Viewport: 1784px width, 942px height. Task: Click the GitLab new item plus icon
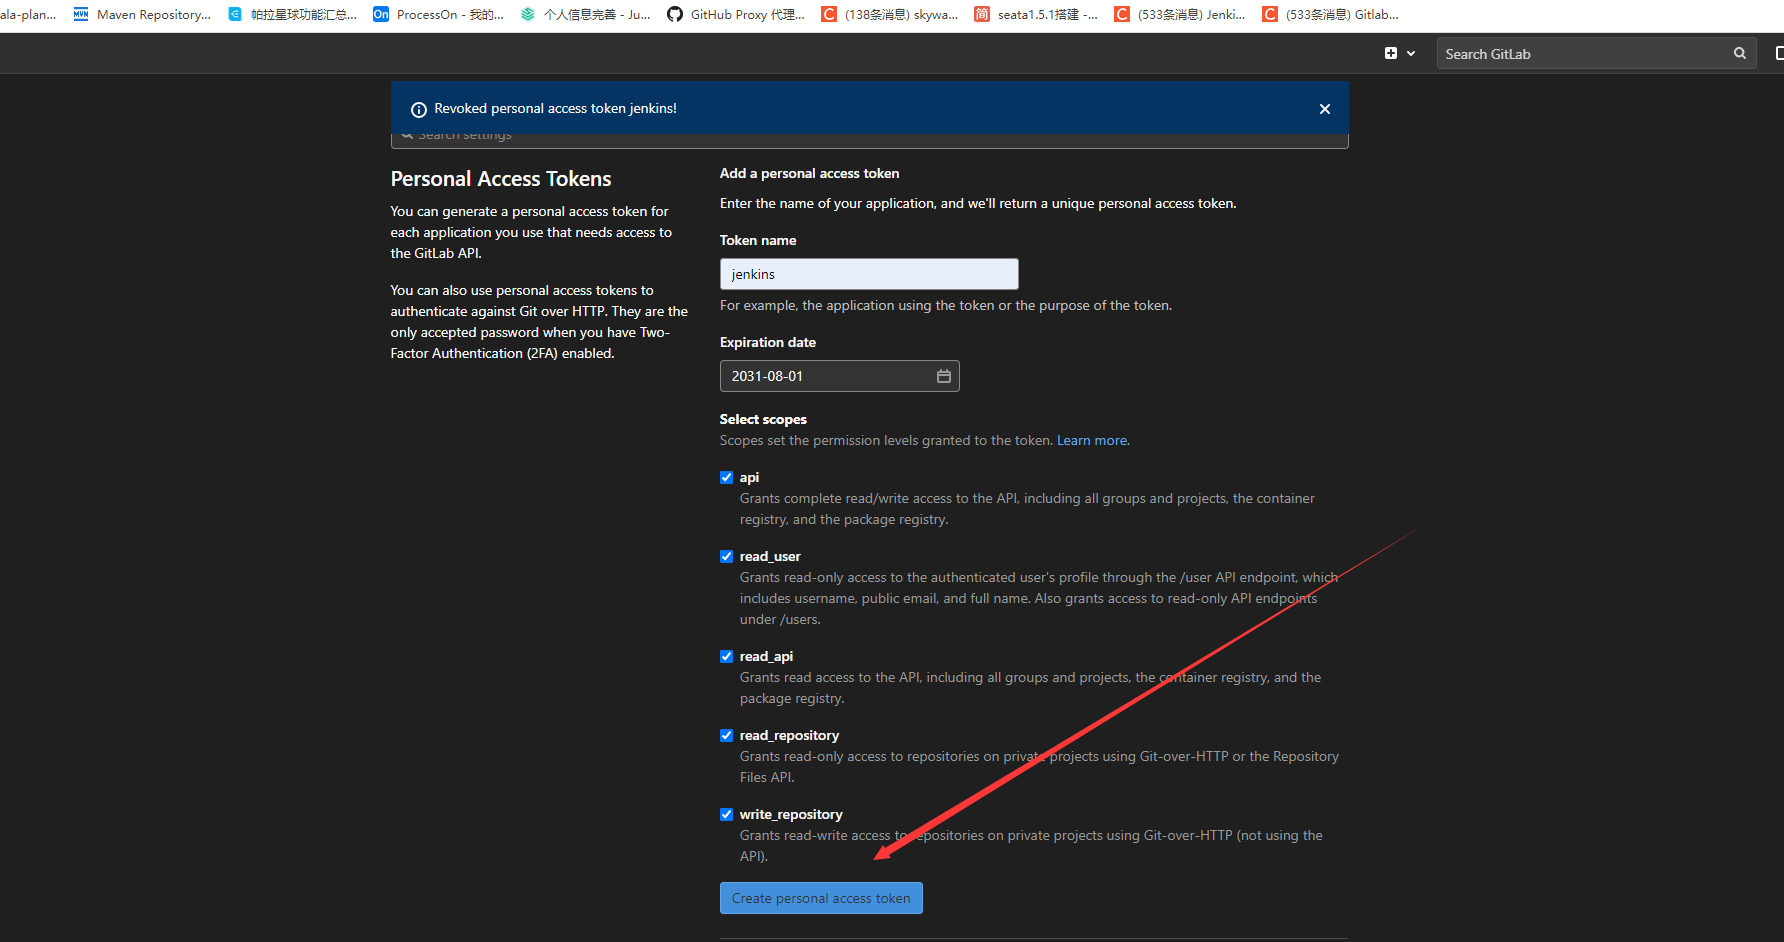click(x=1390, y=53)
